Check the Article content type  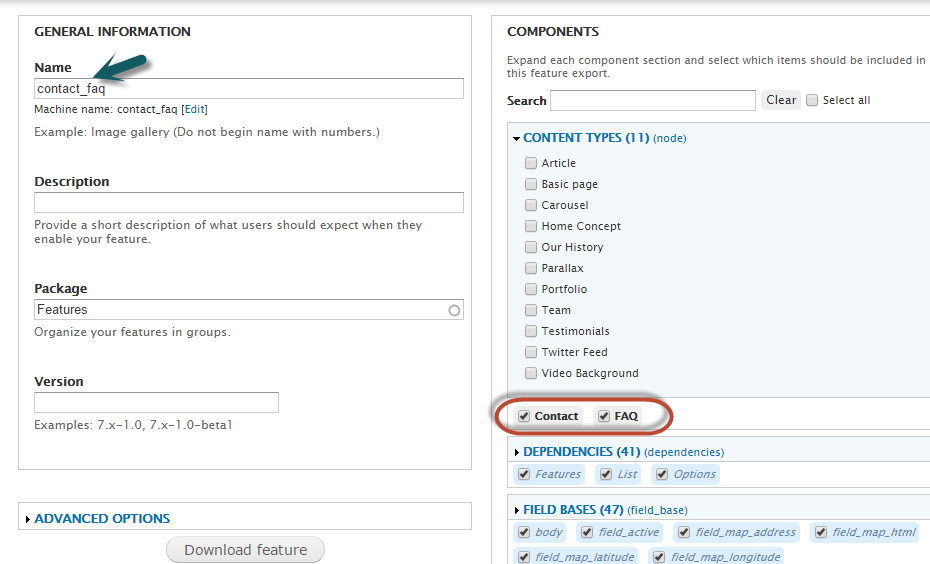[531, 163]
